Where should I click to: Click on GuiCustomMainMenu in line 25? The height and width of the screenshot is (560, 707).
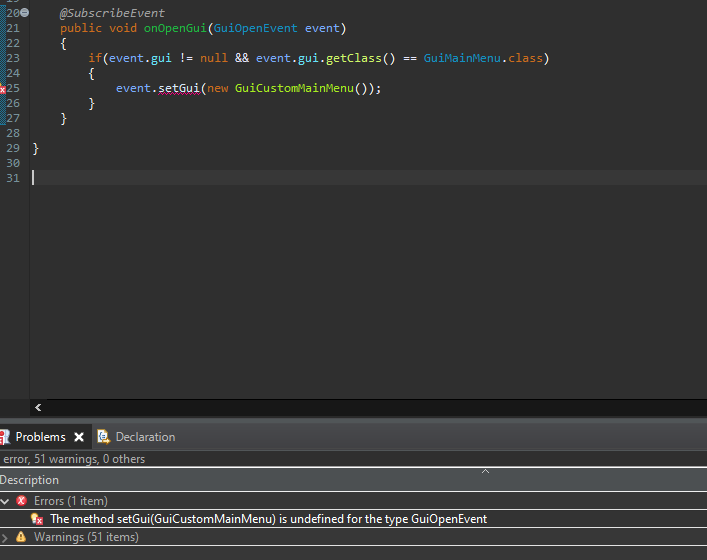pos(294,88)
